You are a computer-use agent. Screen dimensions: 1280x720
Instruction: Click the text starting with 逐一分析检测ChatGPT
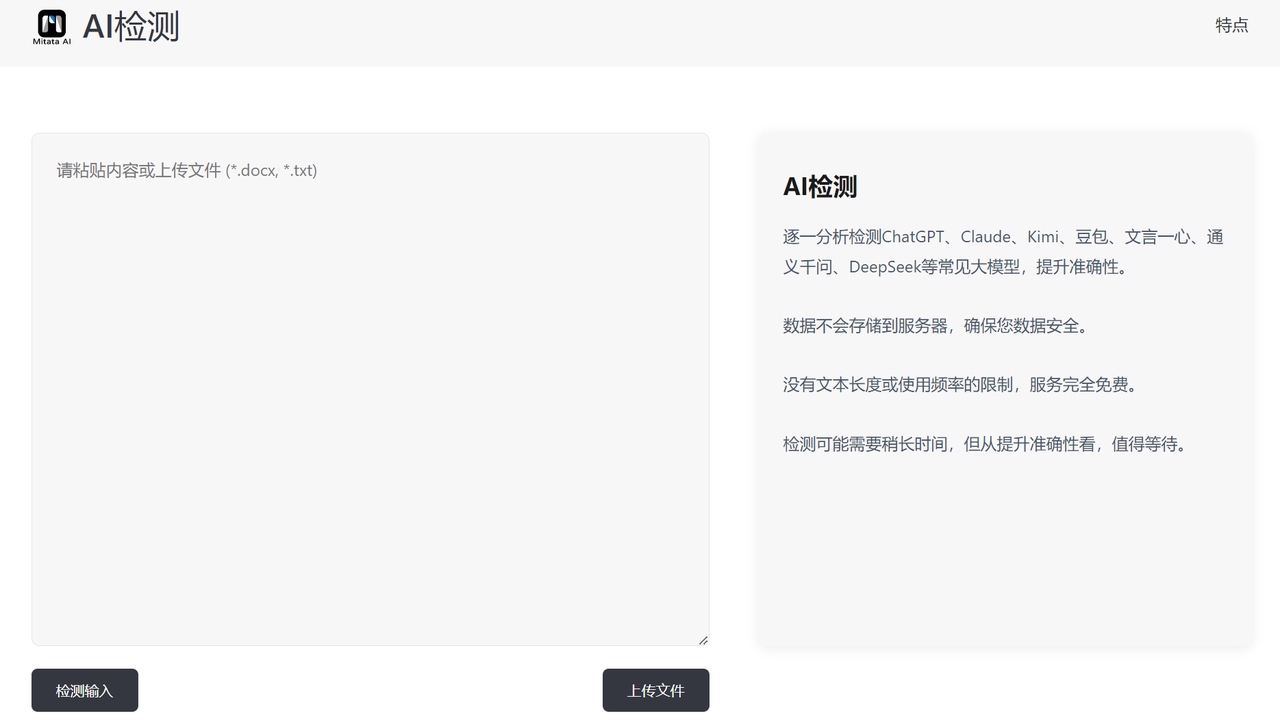1003,252
